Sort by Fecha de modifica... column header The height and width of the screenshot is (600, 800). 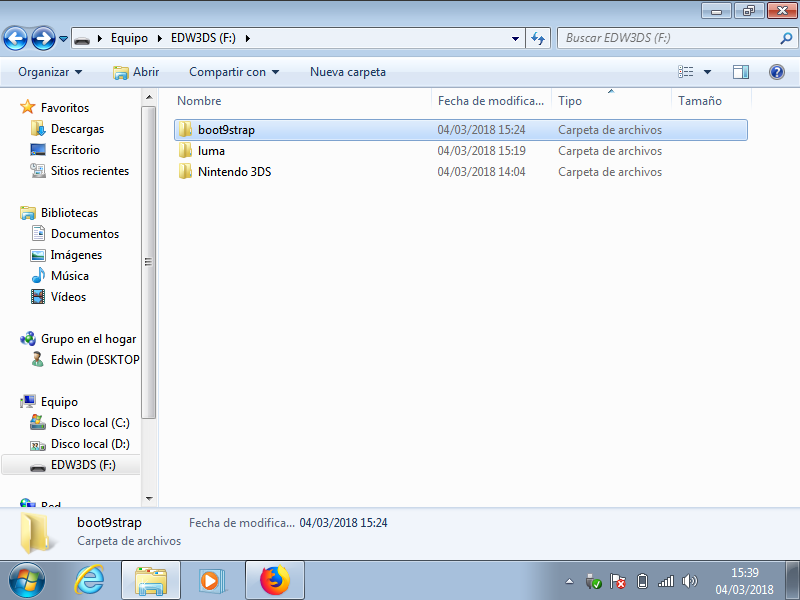492,101
